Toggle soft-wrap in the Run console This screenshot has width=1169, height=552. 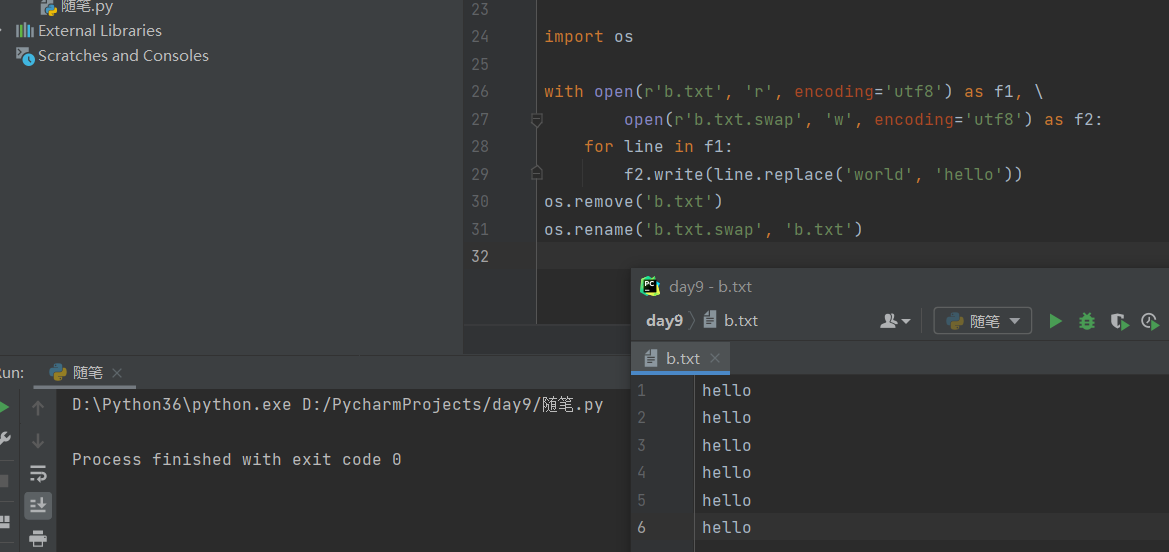coord(38,474)
